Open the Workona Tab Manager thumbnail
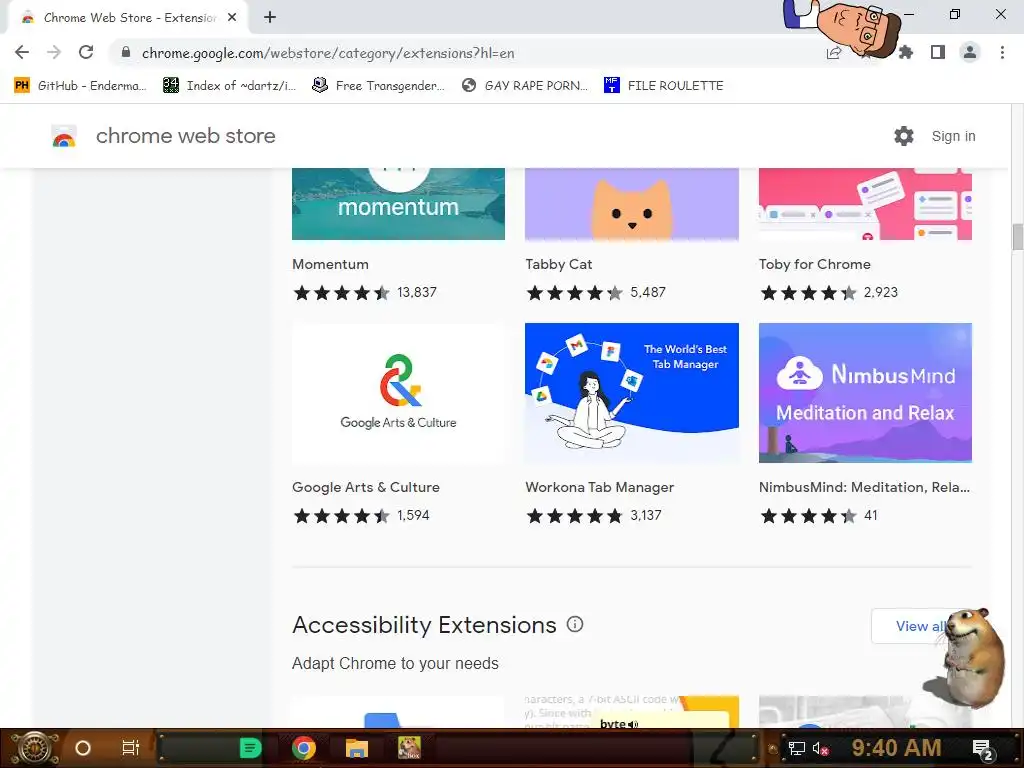The width and height of the screenshot is (1024, 768). [632, 392]
